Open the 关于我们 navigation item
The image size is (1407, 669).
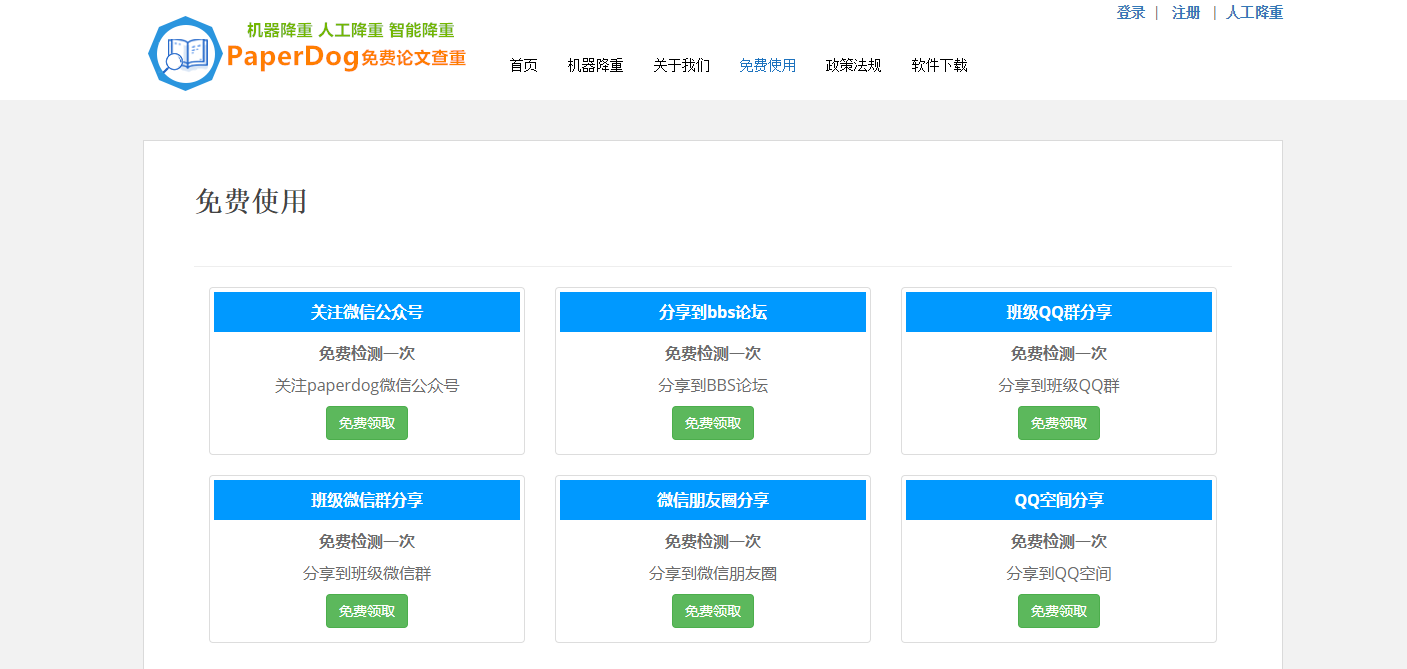[681, 65]
